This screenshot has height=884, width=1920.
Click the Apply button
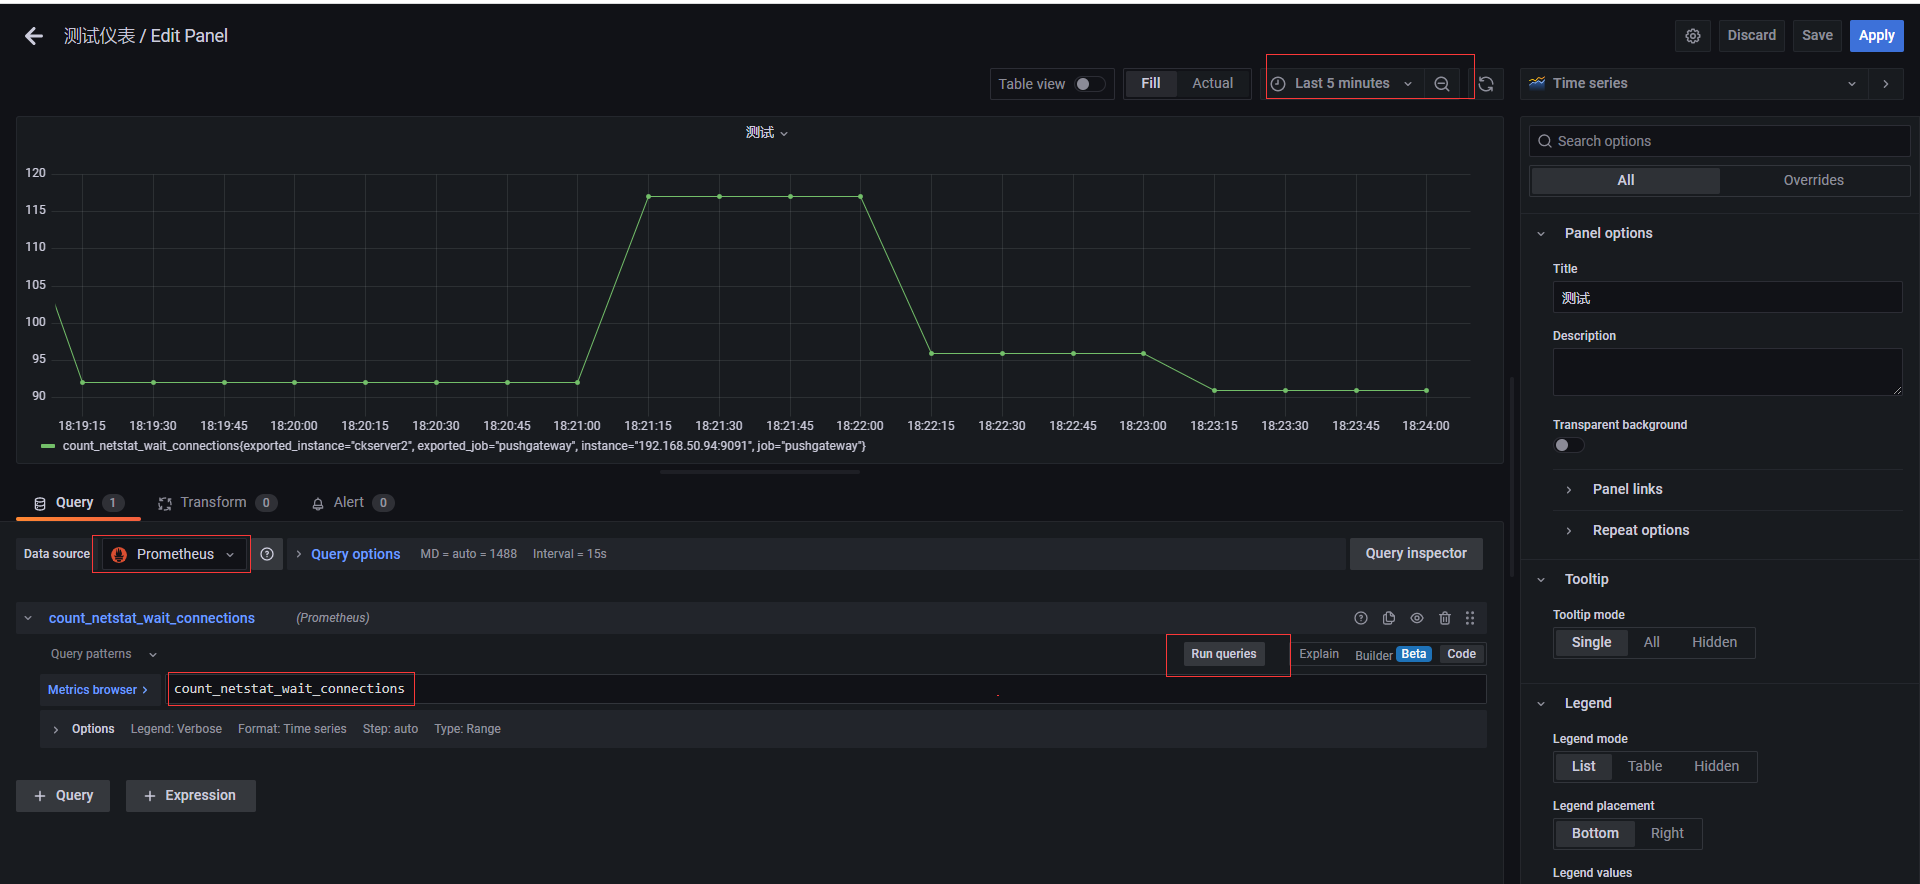click(1876, 36)
